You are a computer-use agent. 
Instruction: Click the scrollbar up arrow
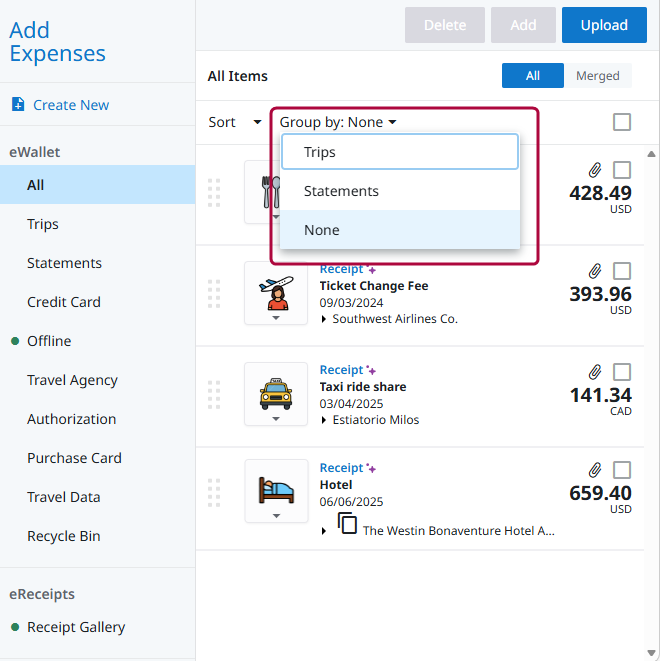click(x=652, y=154)
